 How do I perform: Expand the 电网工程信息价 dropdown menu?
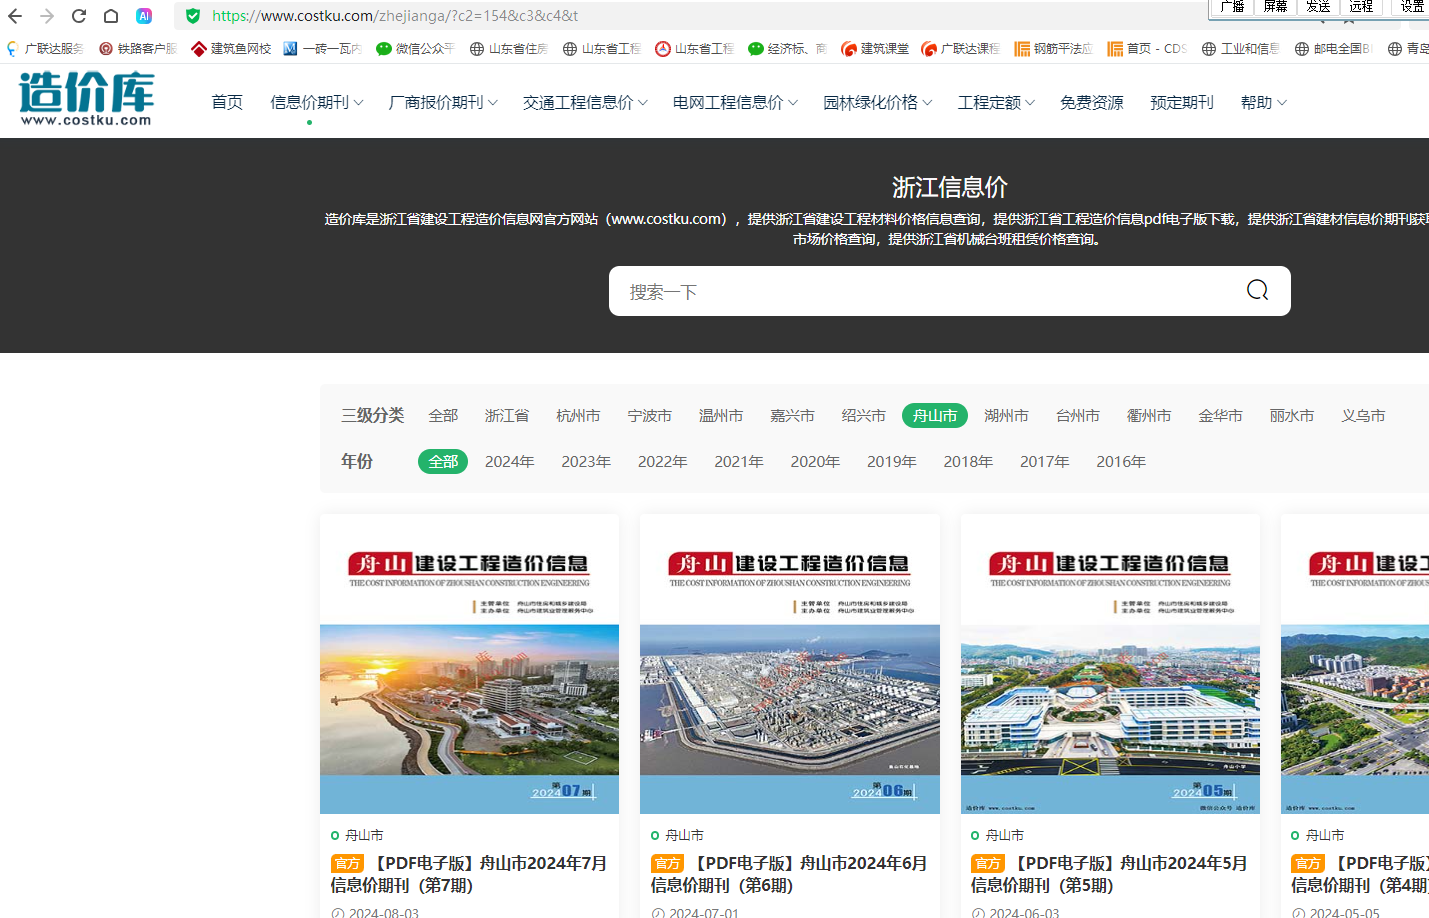coord(736,102)
